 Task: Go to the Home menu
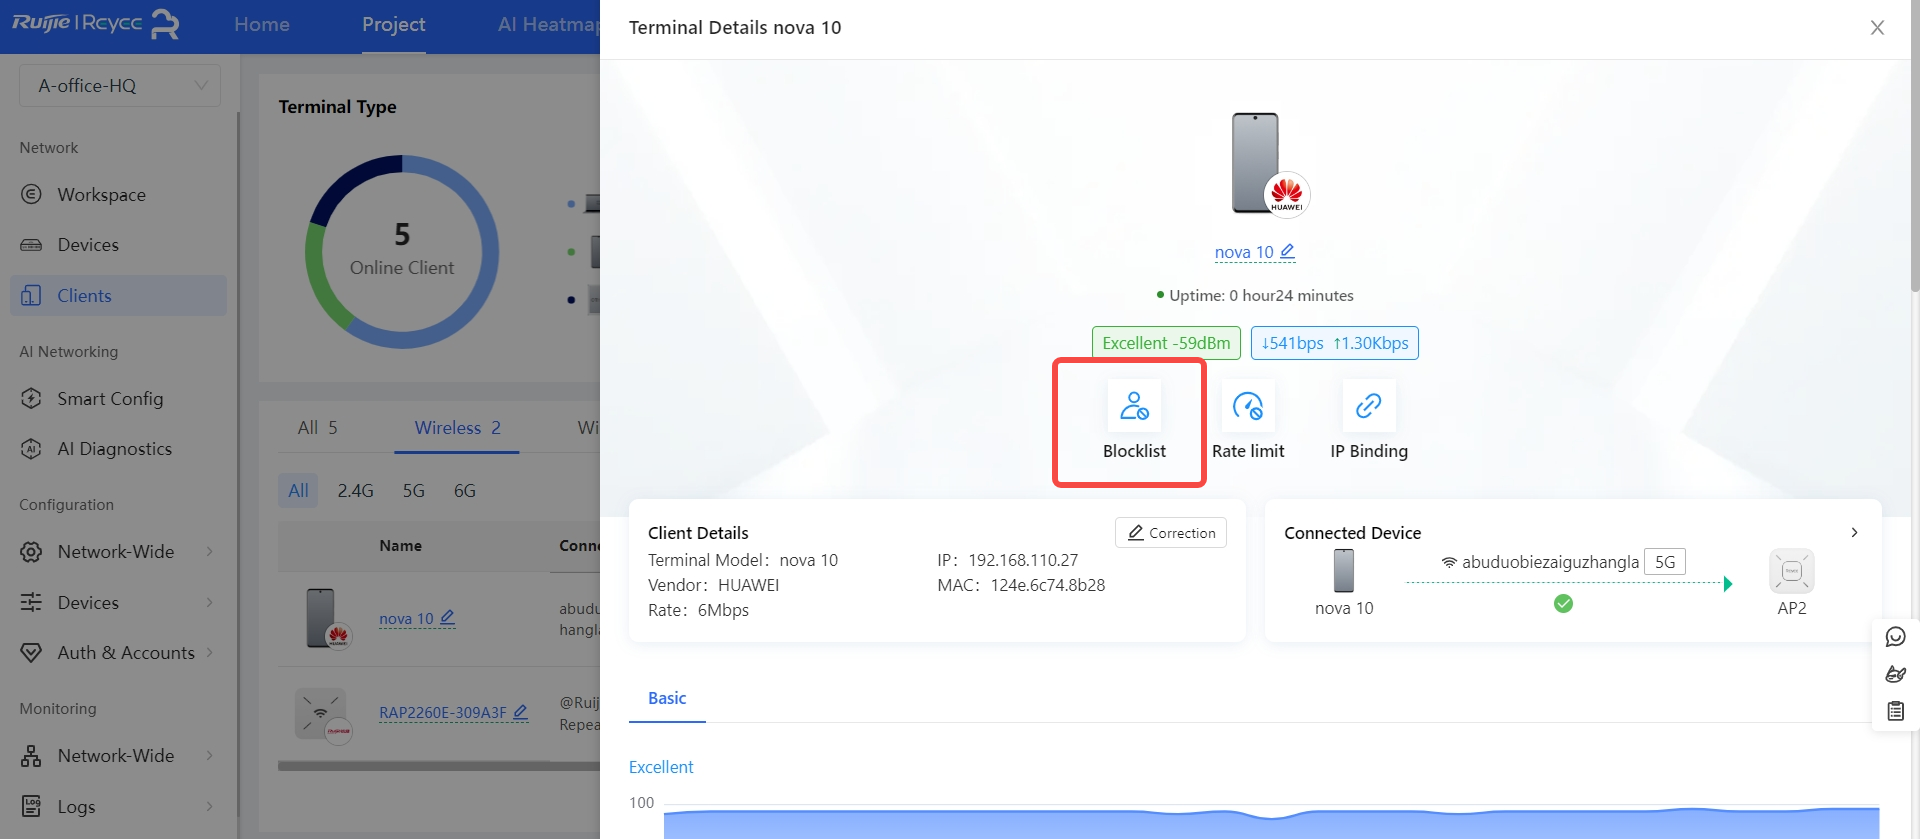tap(262, 25)
